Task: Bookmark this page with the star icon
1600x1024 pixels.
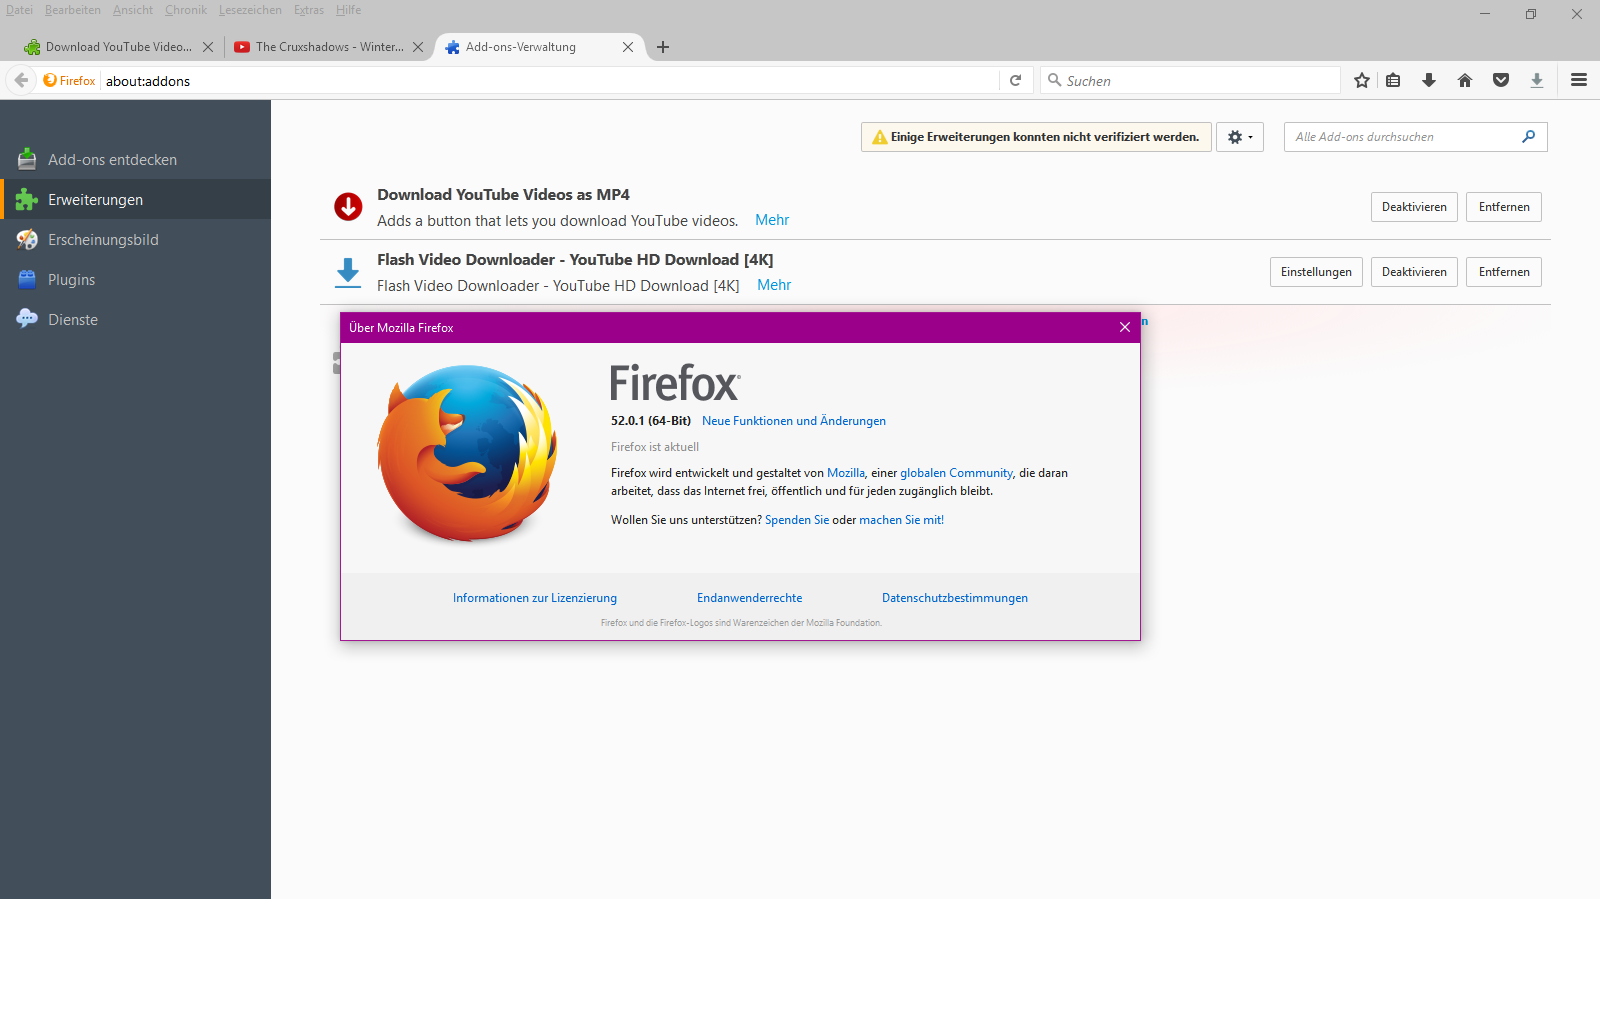Action: pos(1362,81)
